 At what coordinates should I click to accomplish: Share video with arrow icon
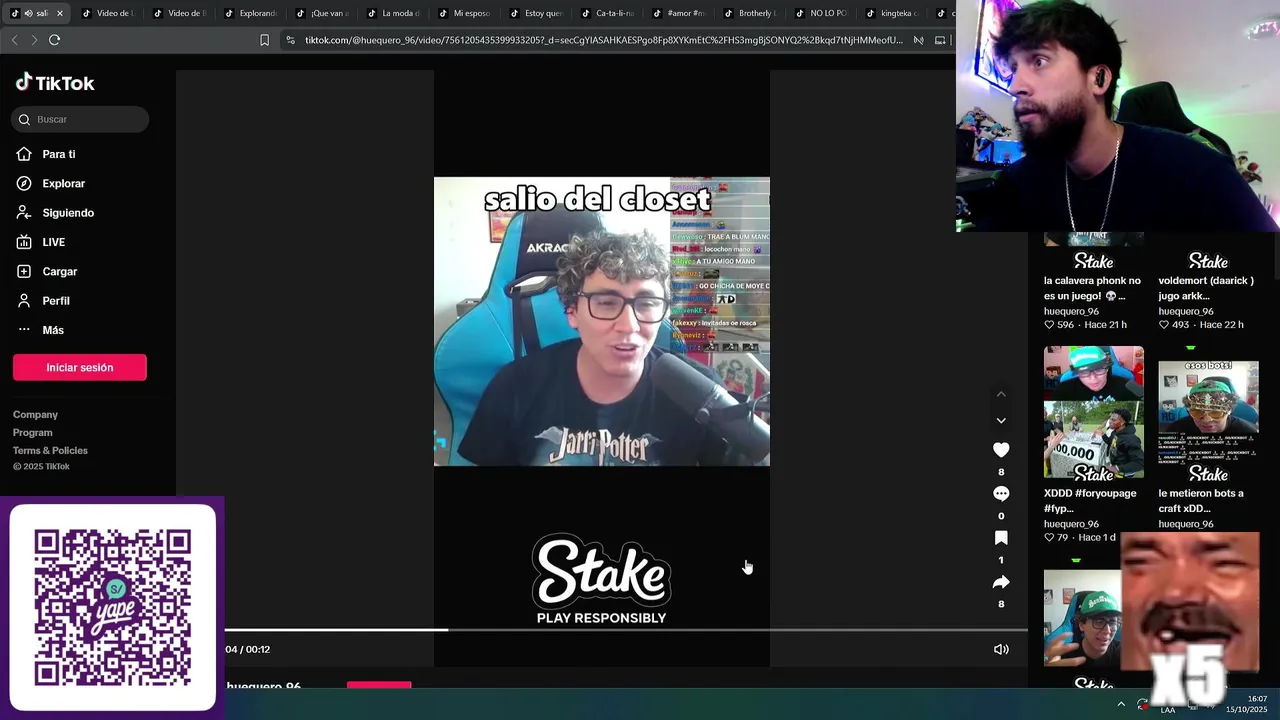1001,582
